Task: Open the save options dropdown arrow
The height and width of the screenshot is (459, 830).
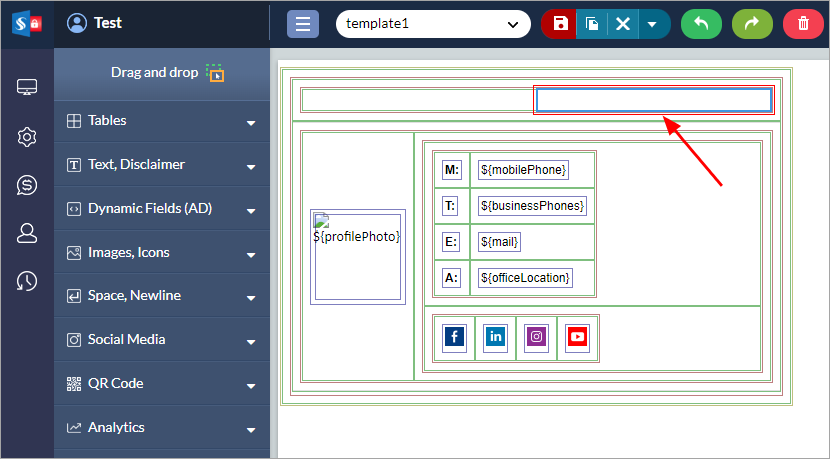Action: click(652, 24)
